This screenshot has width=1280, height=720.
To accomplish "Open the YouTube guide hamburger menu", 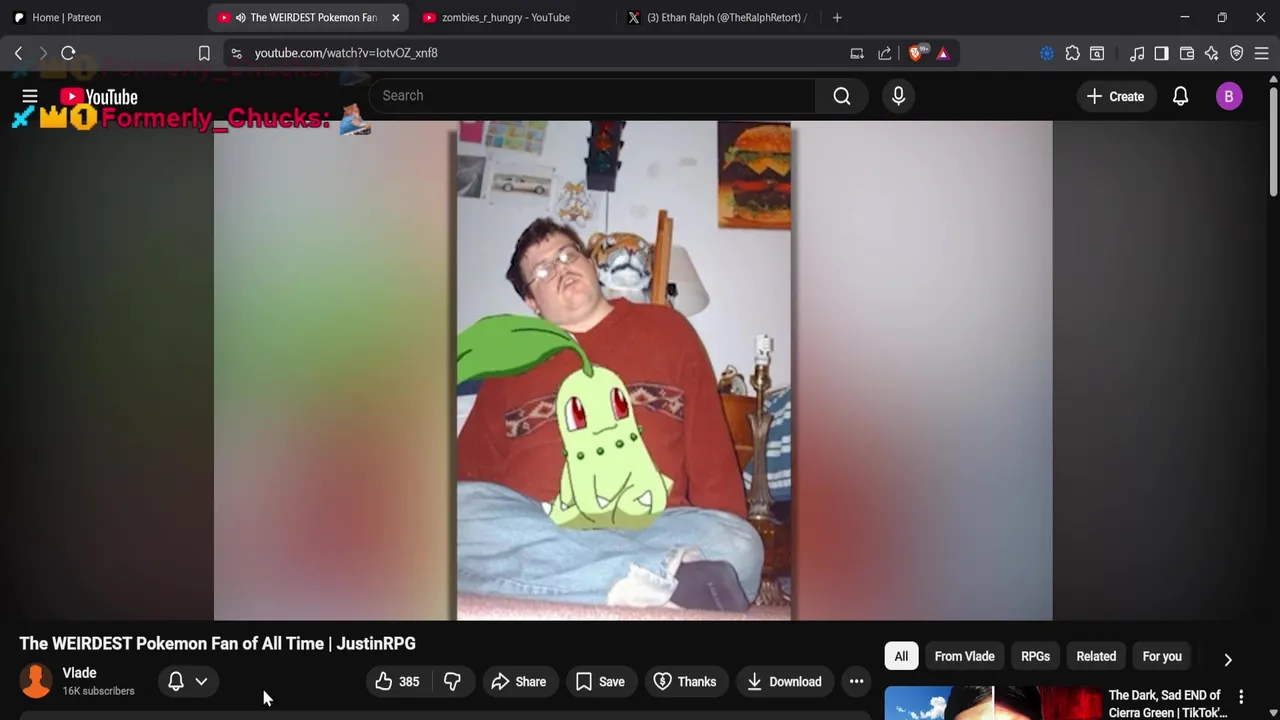I will coord(30,96).
